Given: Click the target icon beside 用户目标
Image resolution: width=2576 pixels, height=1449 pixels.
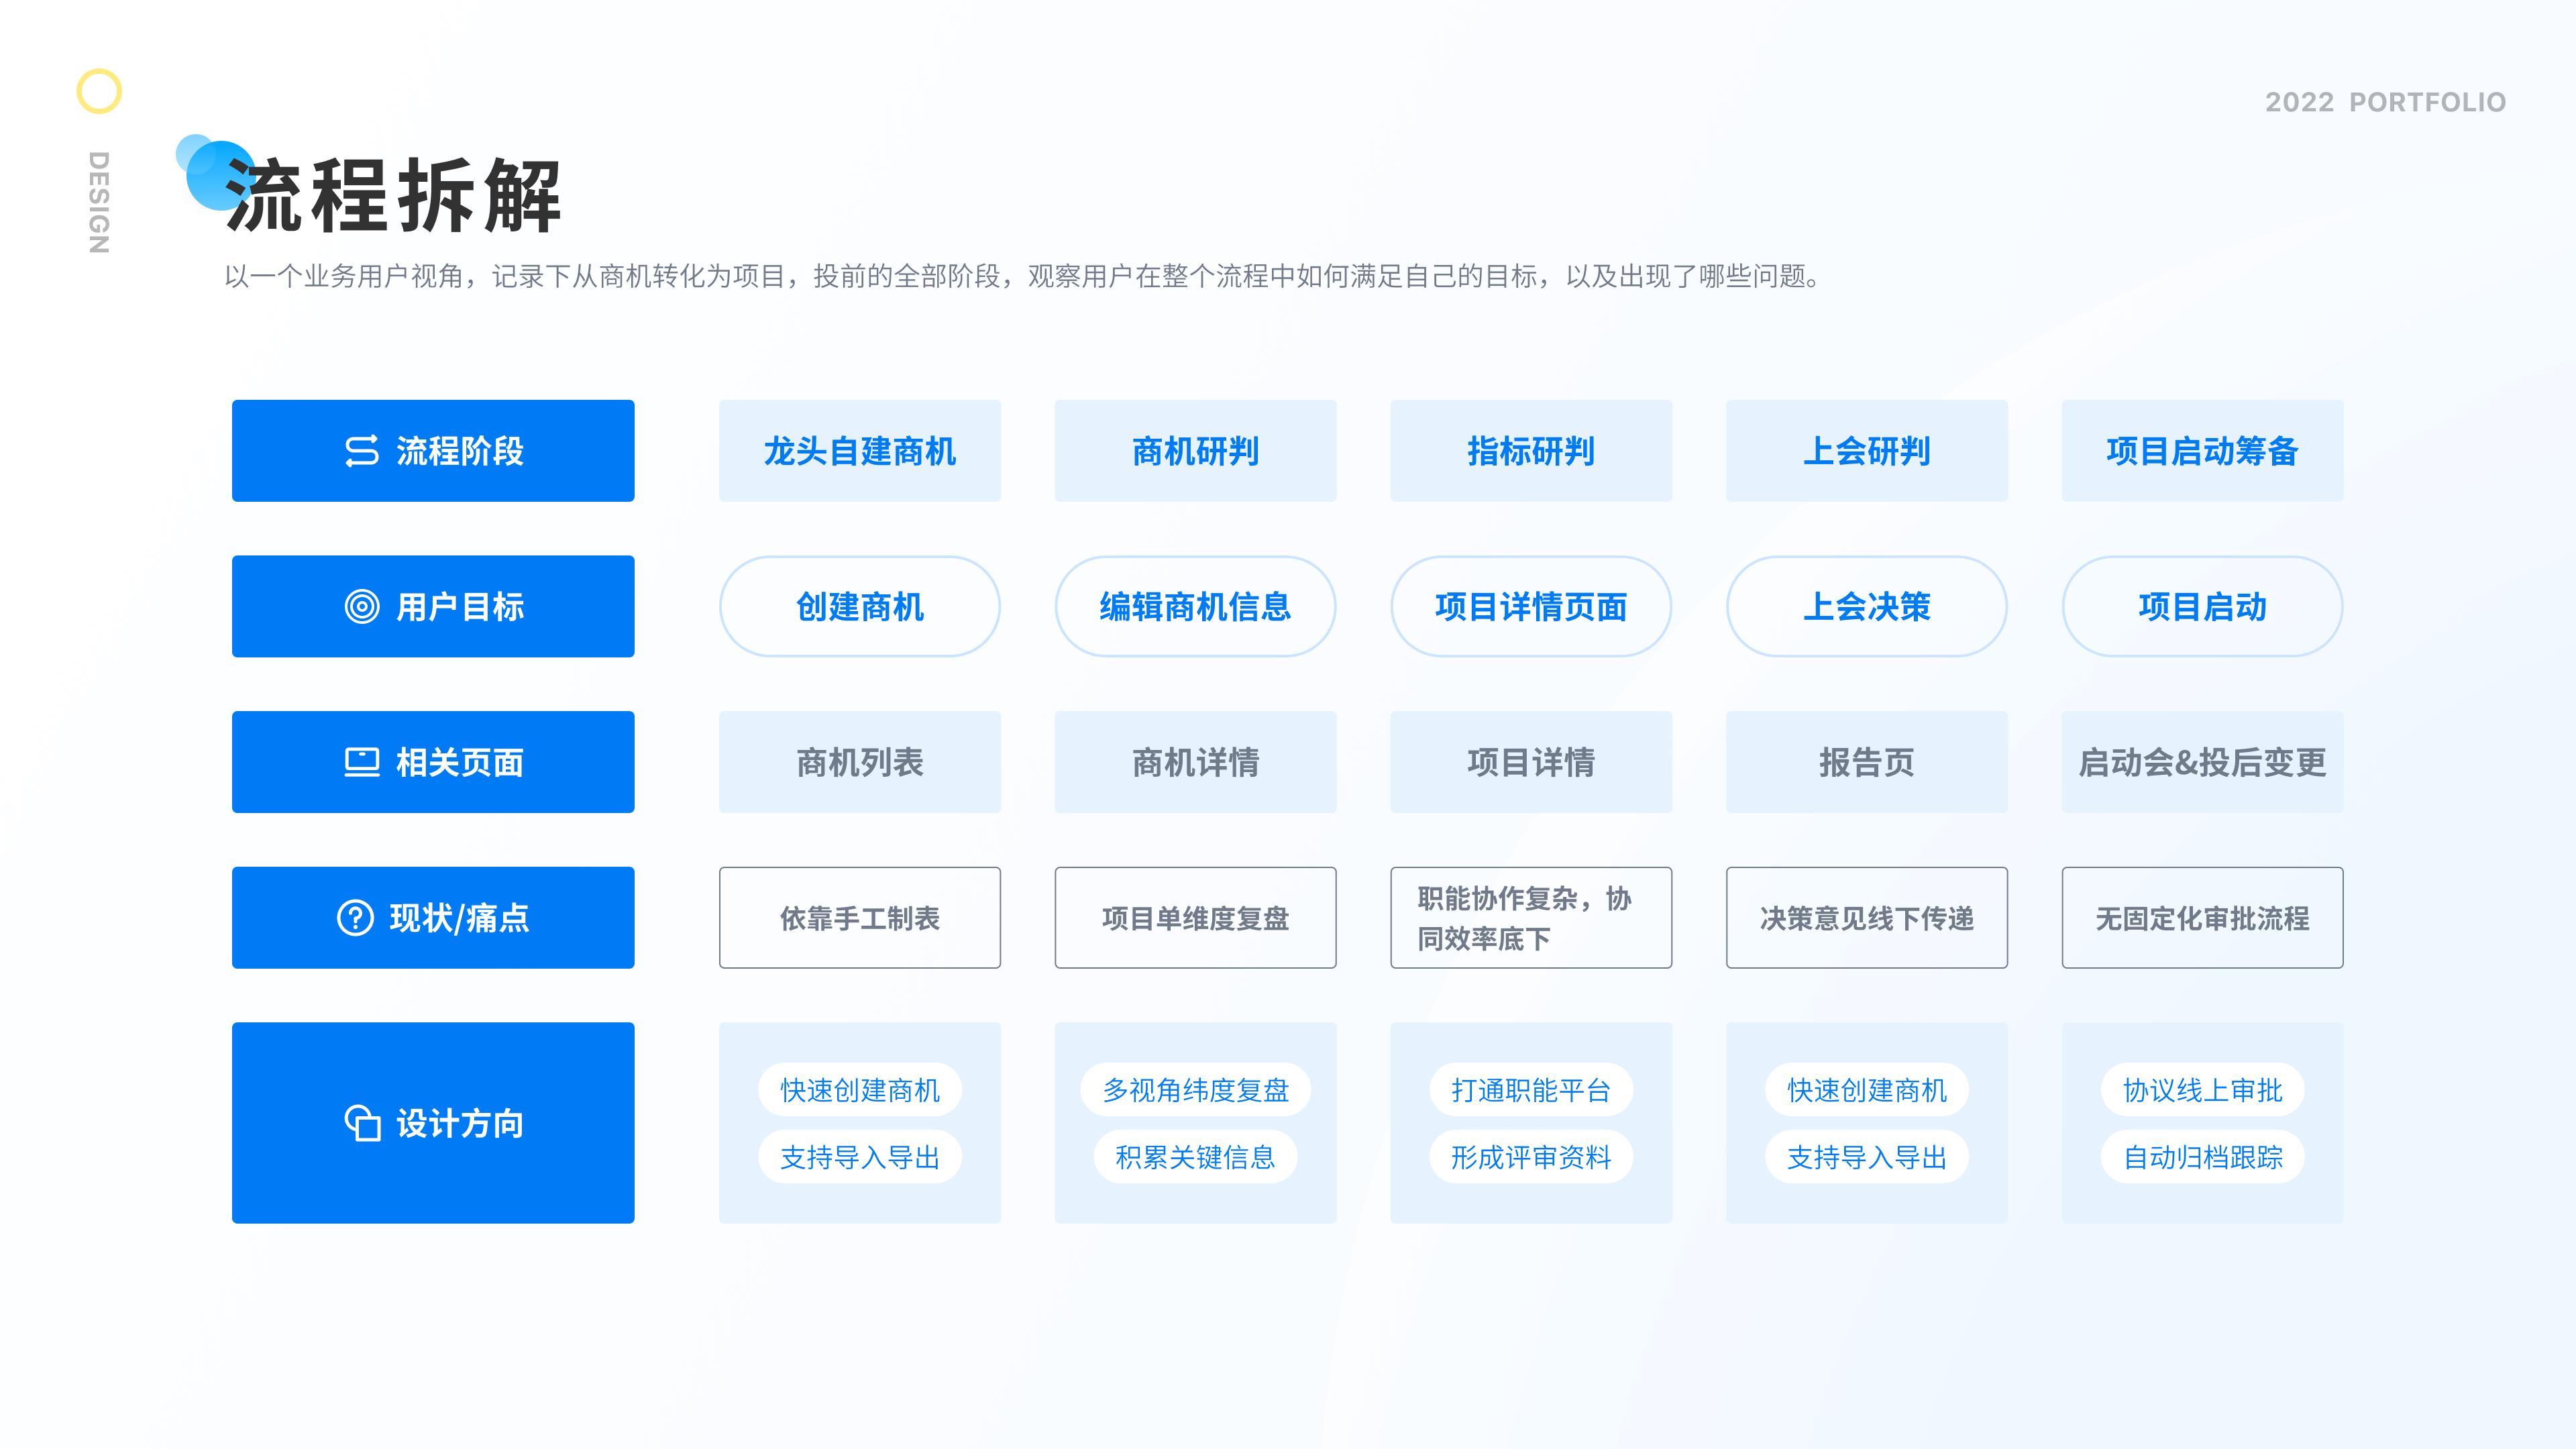Looking at the screenshot, I should 362,607.
